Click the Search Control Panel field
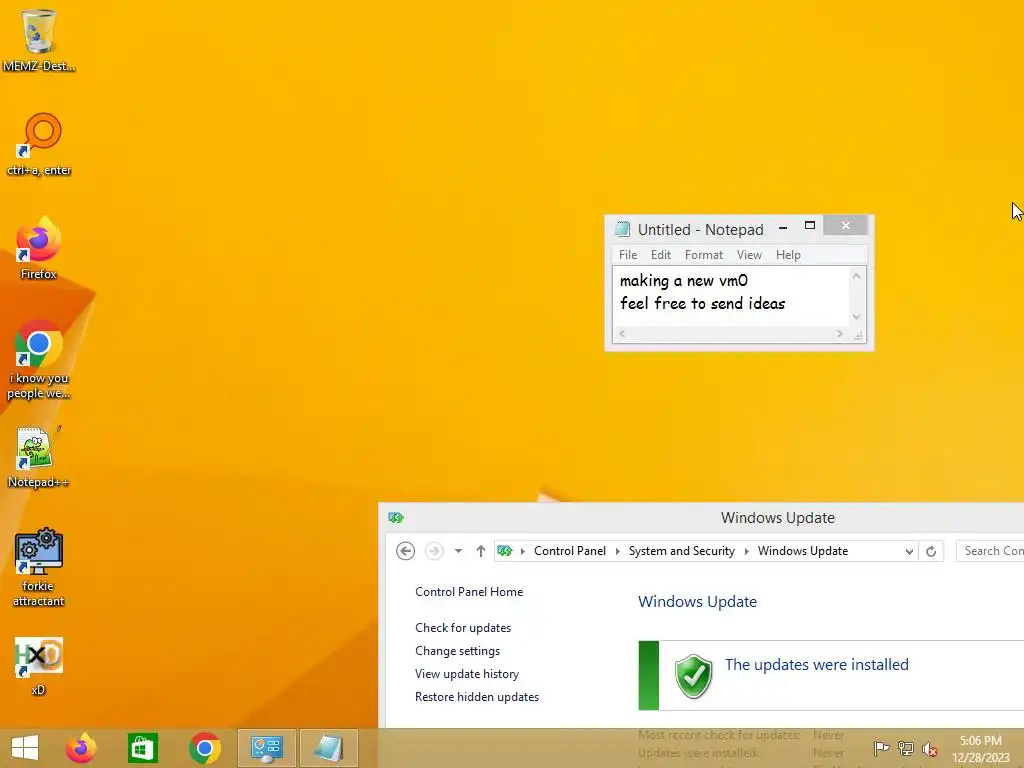1024x768 pixels. pos(989,551)
